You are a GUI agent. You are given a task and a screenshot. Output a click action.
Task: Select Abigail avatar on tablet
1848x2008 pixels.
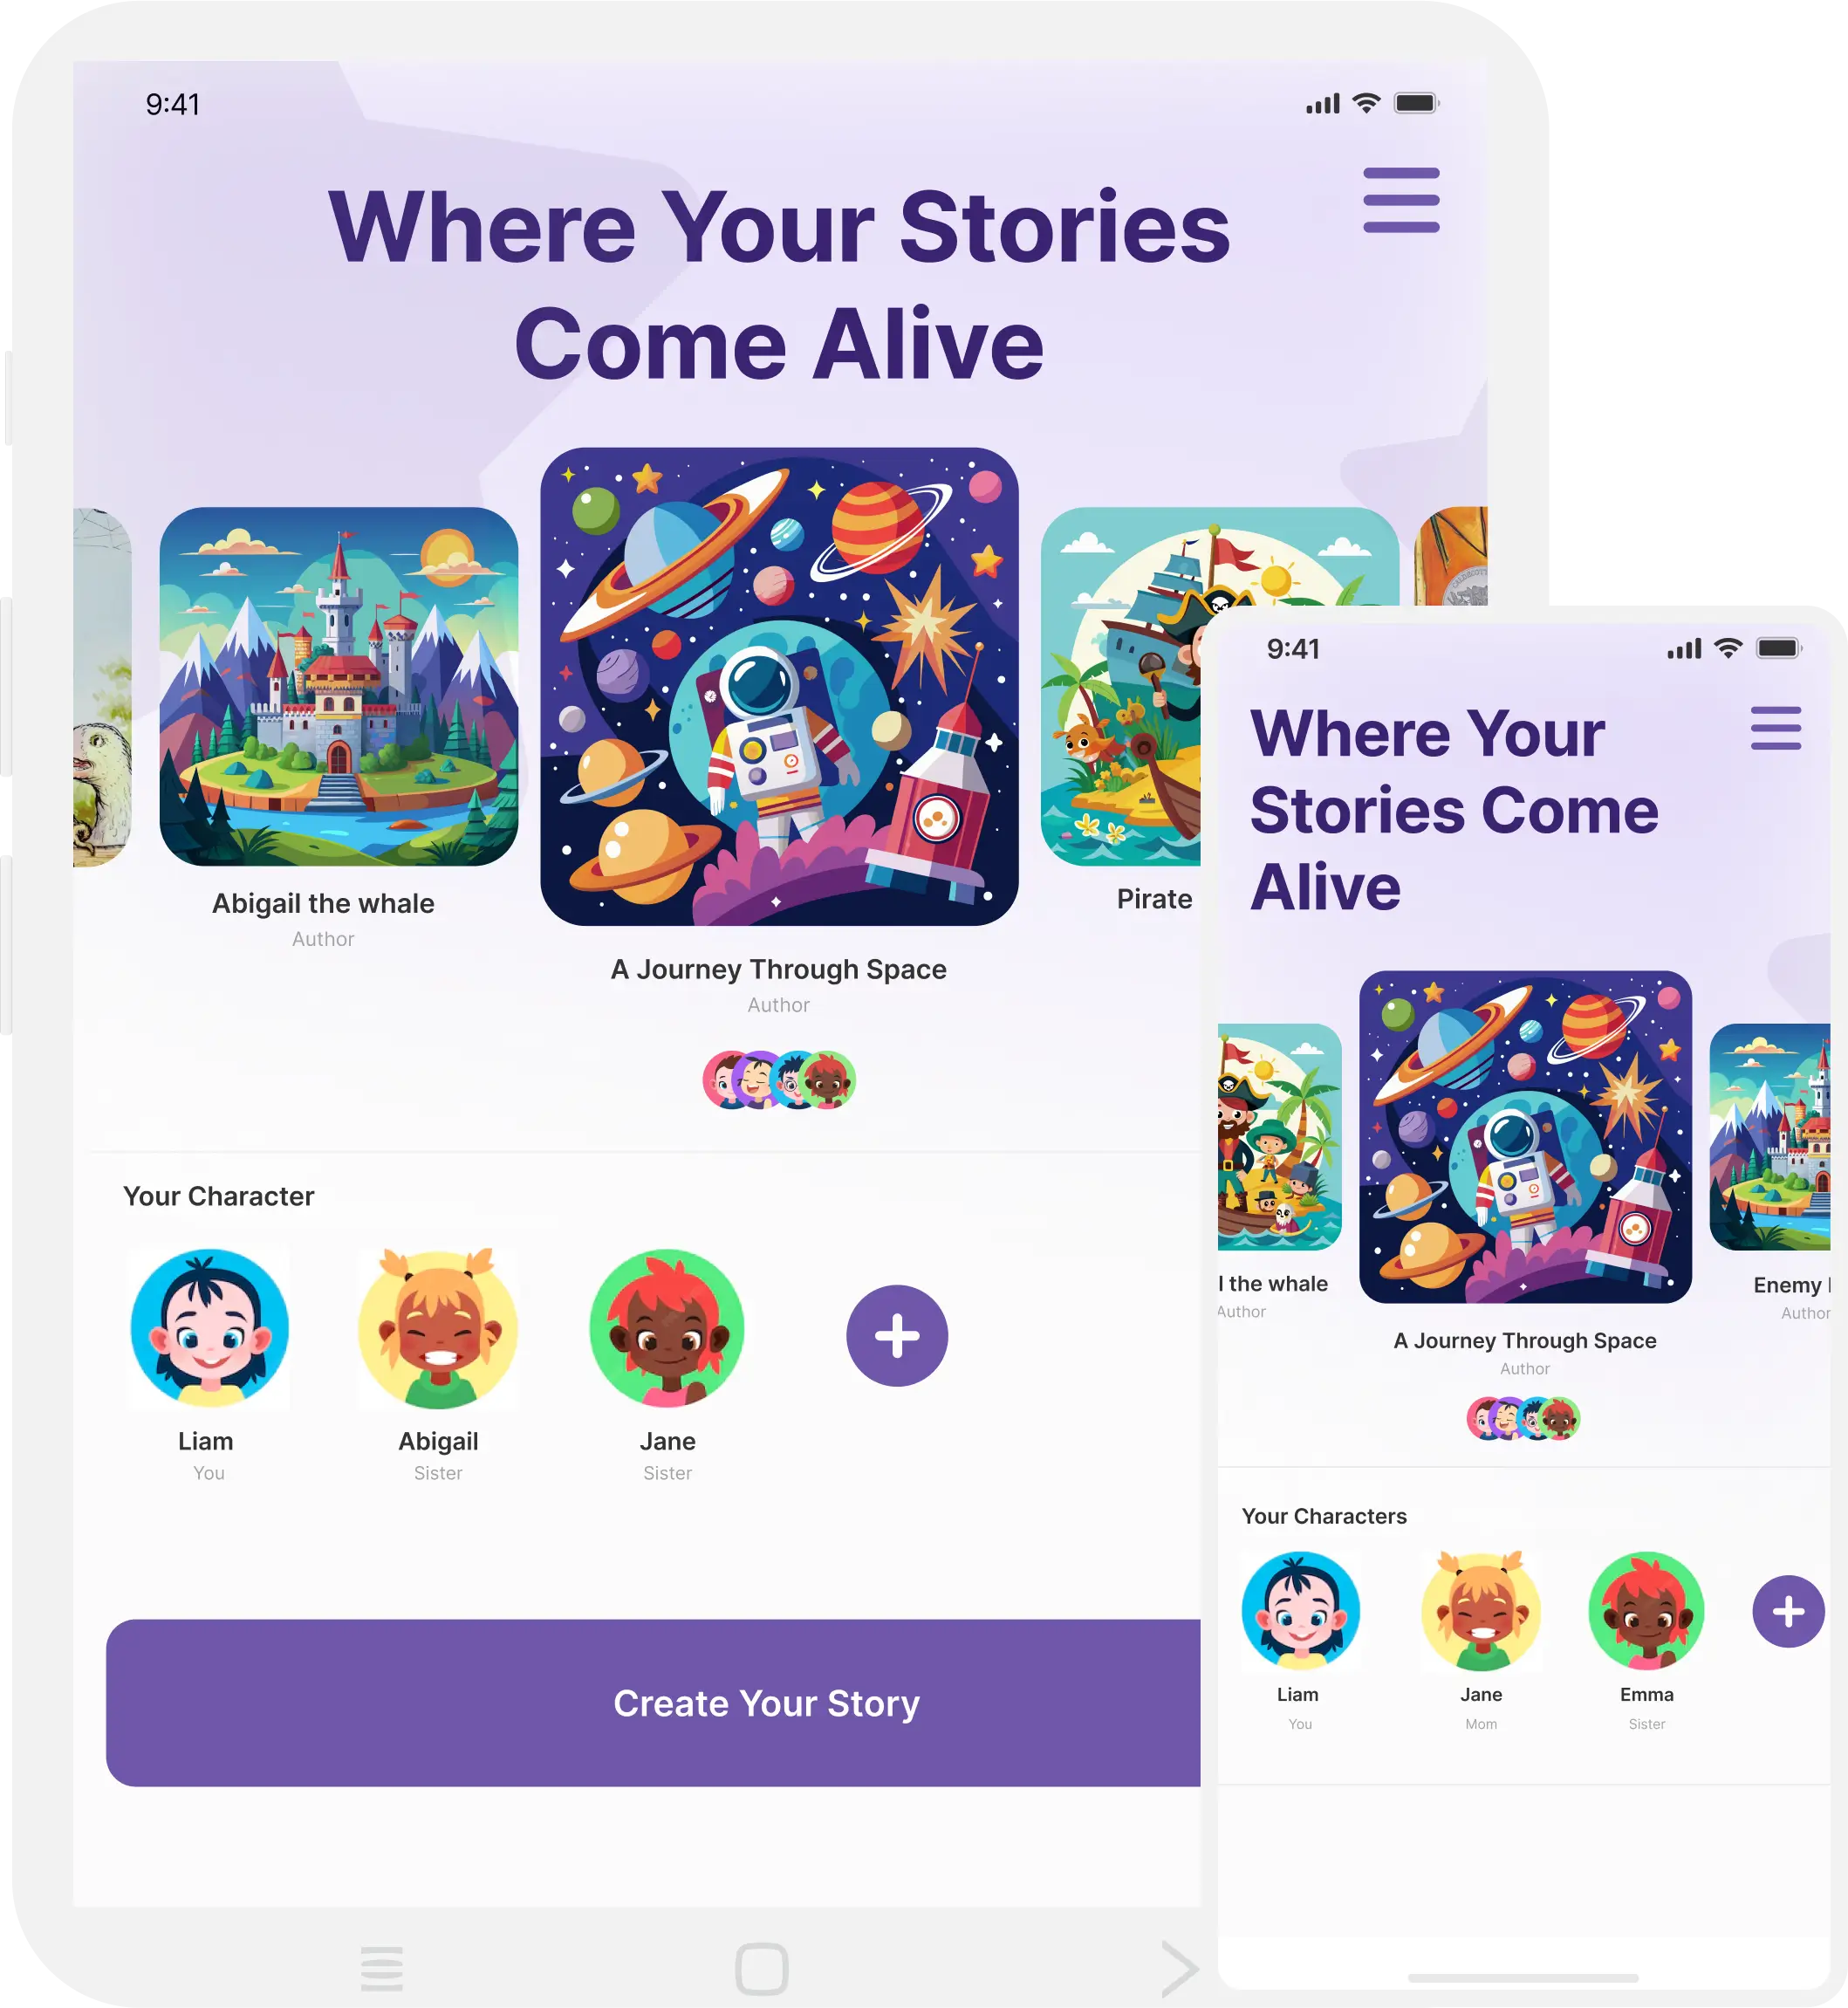pyautogui.click(x=438, y=1328)
